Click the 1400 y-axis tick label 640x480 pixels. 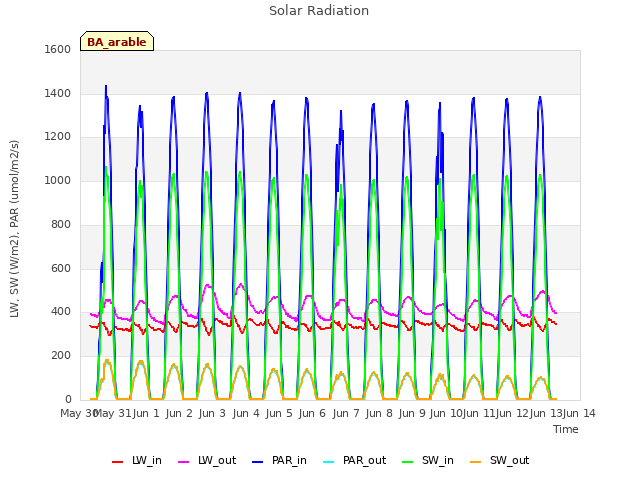pos(58,93)
